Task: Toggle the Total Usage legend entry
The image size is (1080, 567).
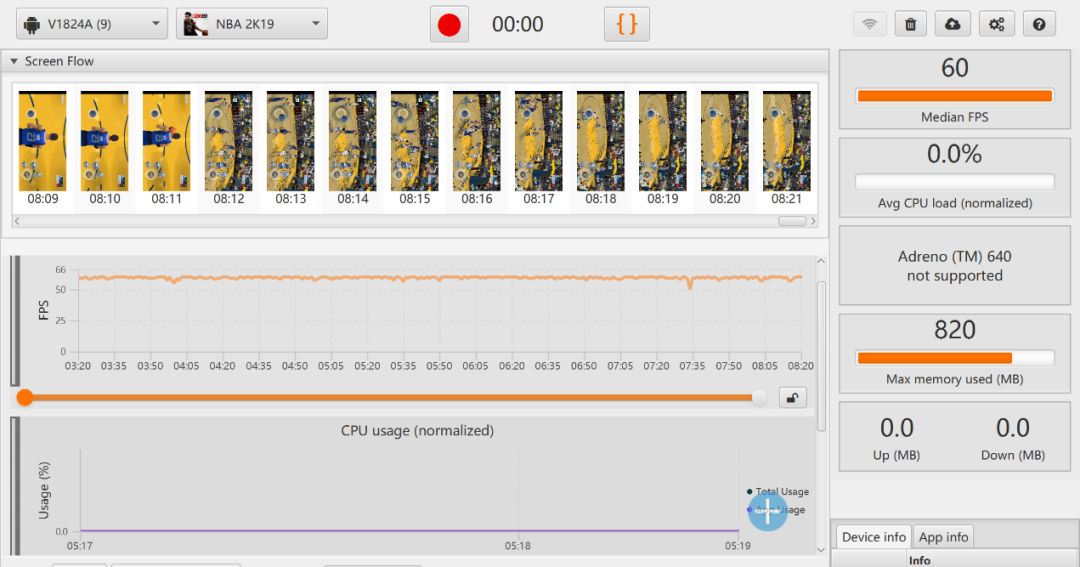Action: pos(778,491)
